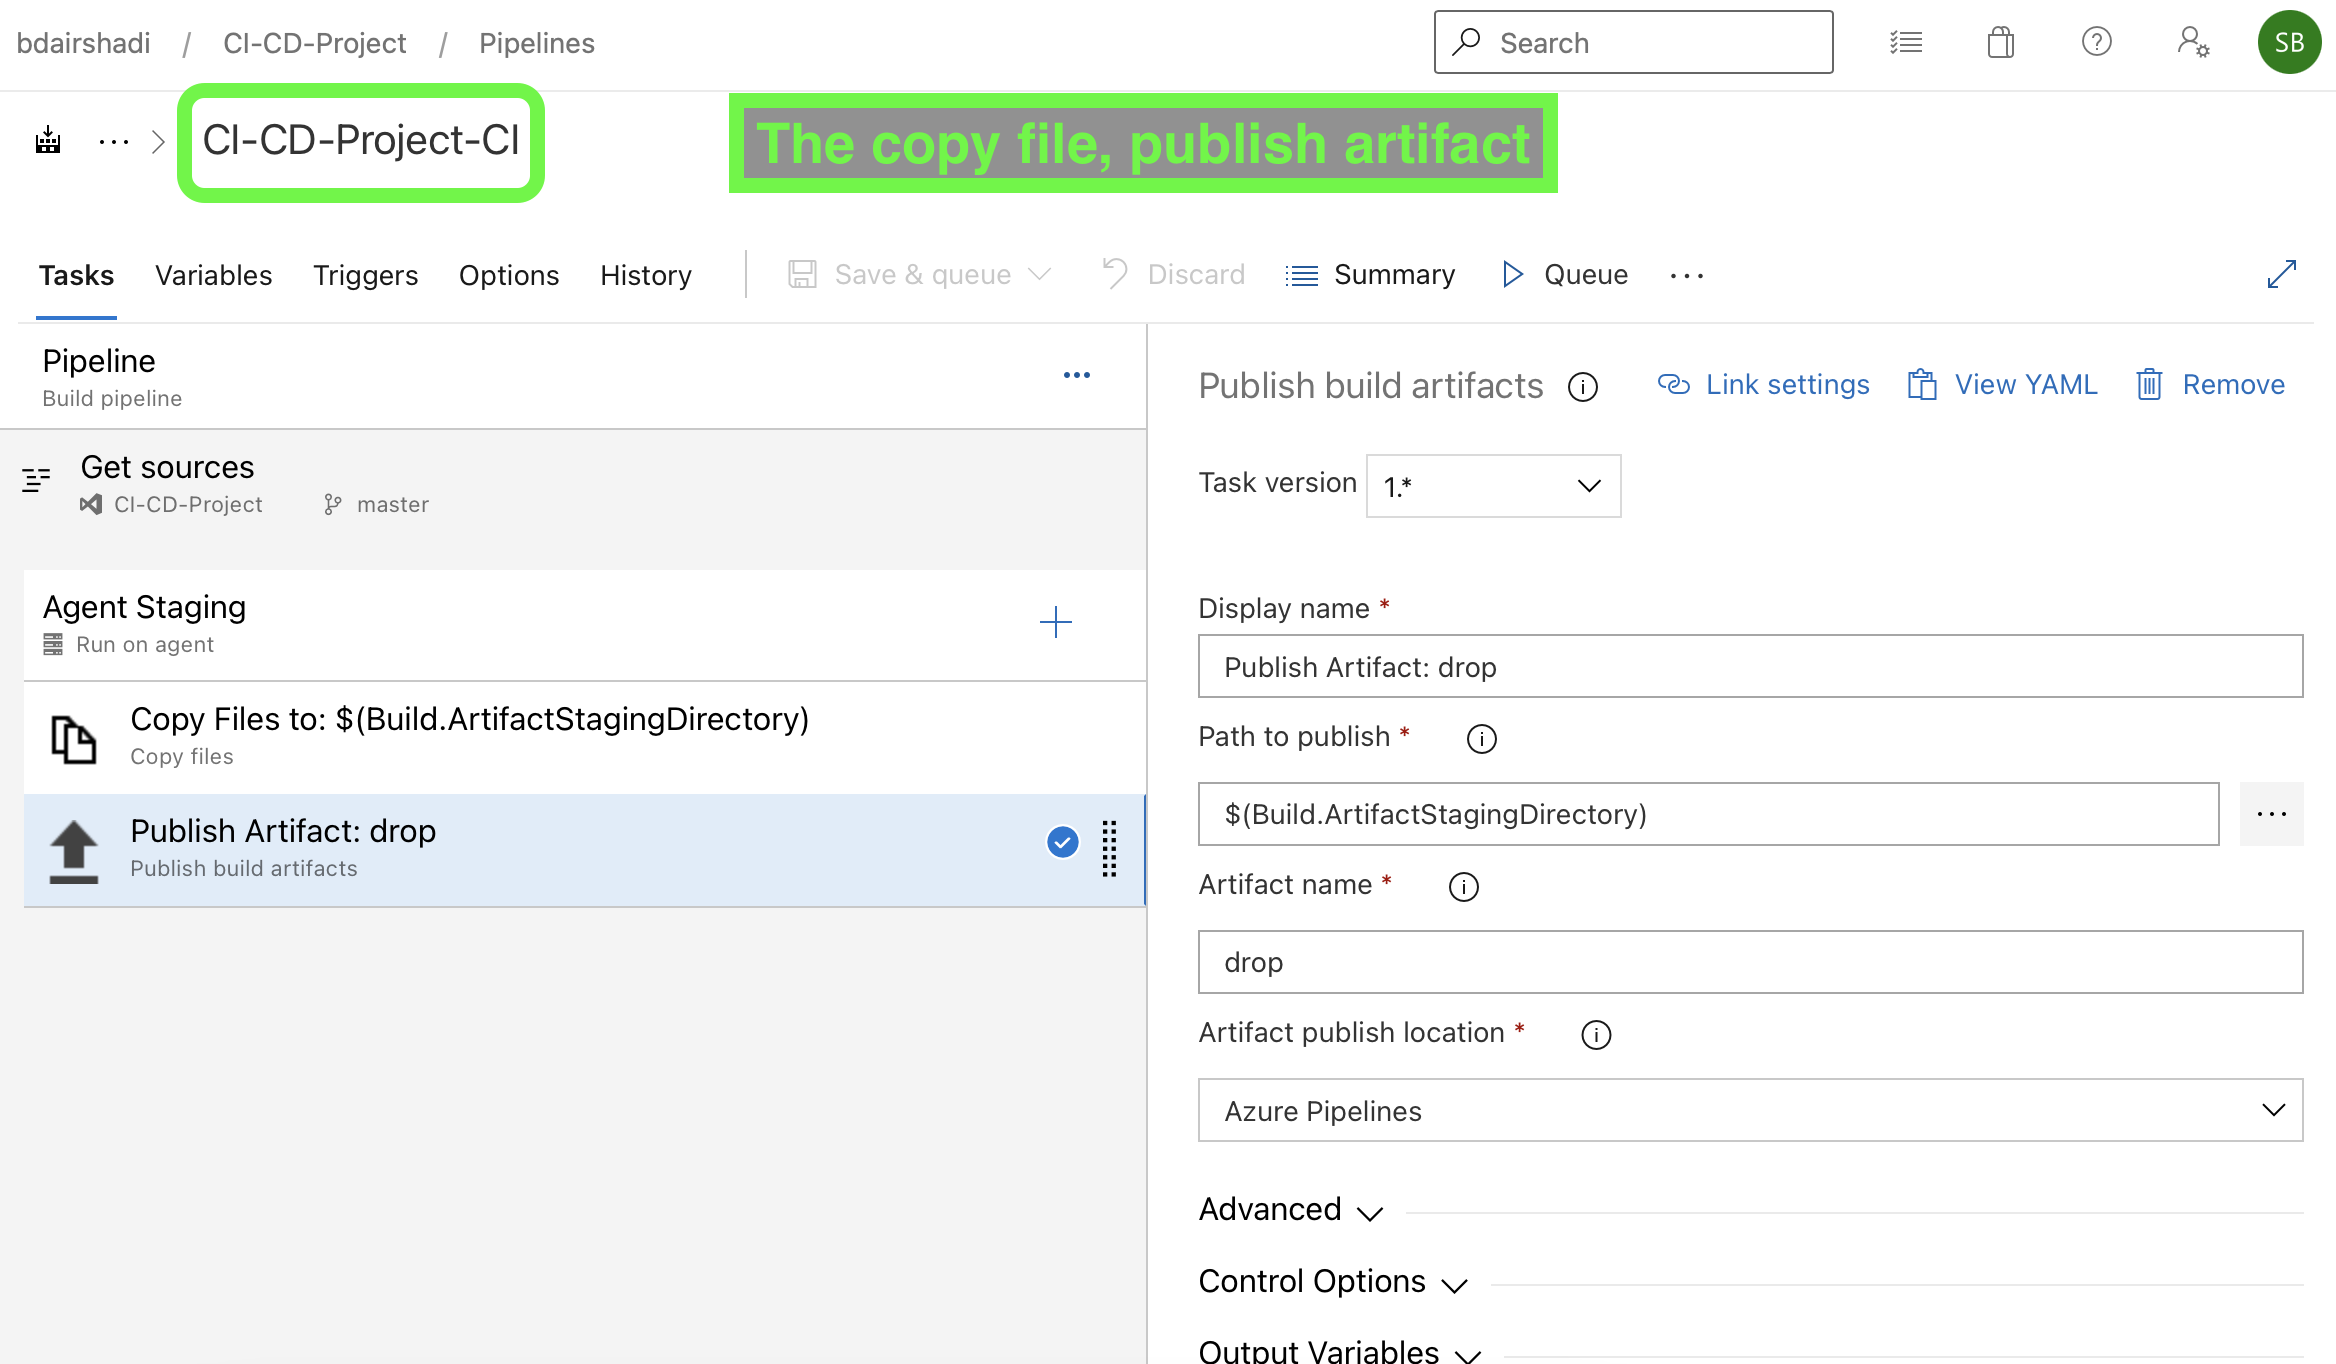Click the Publish Artifact upload icon

73,849
